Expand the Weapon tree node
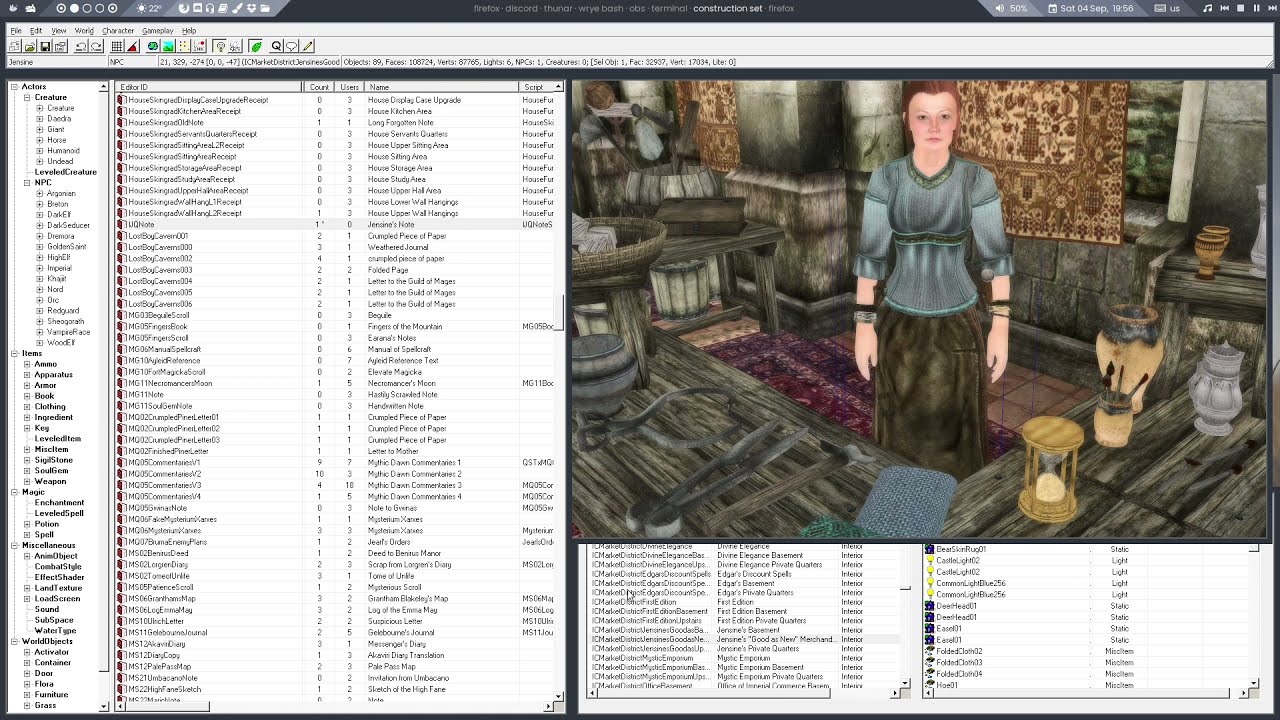The width and height of the screenshot is (1280, 720). (x=27, y=481)
